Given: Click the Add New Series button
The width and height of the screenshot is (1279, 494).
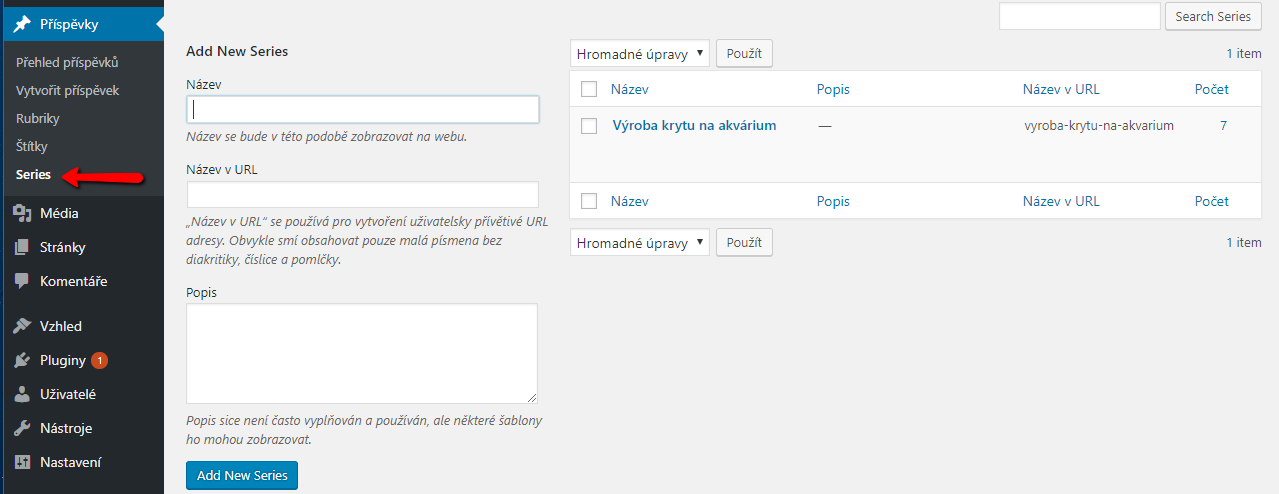Looking at the screenshot, I should (x=242, y=475).
